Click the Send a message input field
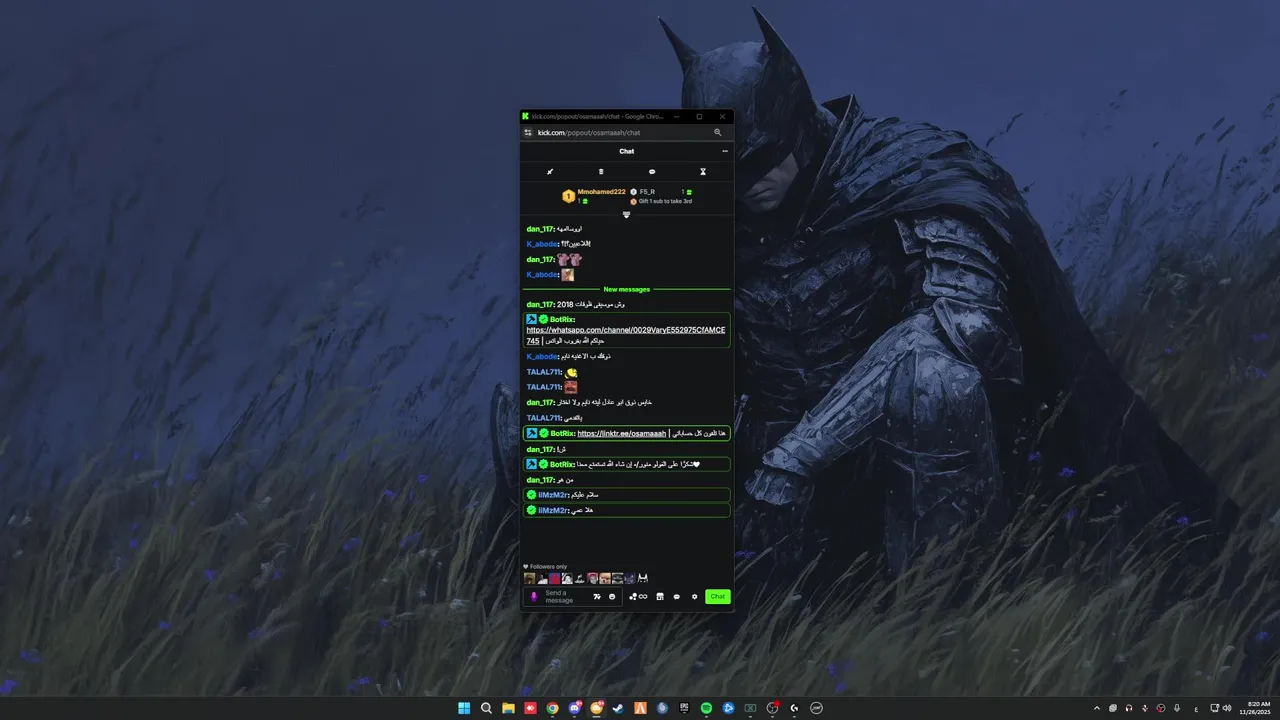The image size is (1280, 720). coord(566,596)
